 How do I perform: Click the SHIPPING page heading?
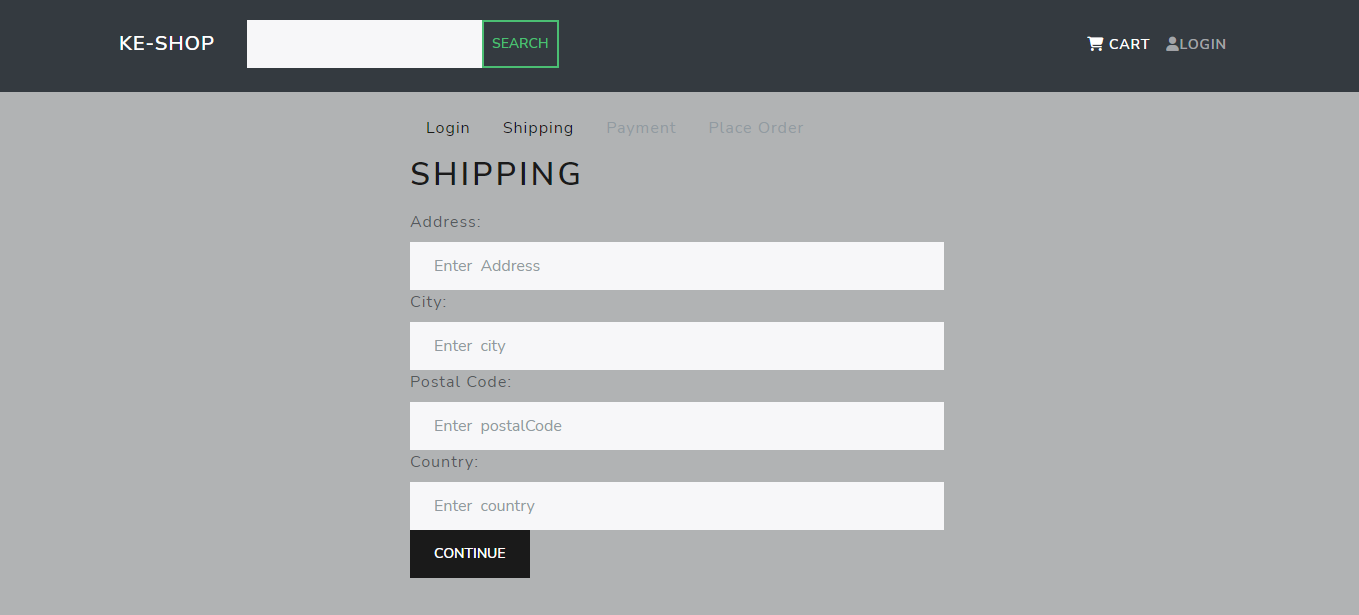coord(496,174)
